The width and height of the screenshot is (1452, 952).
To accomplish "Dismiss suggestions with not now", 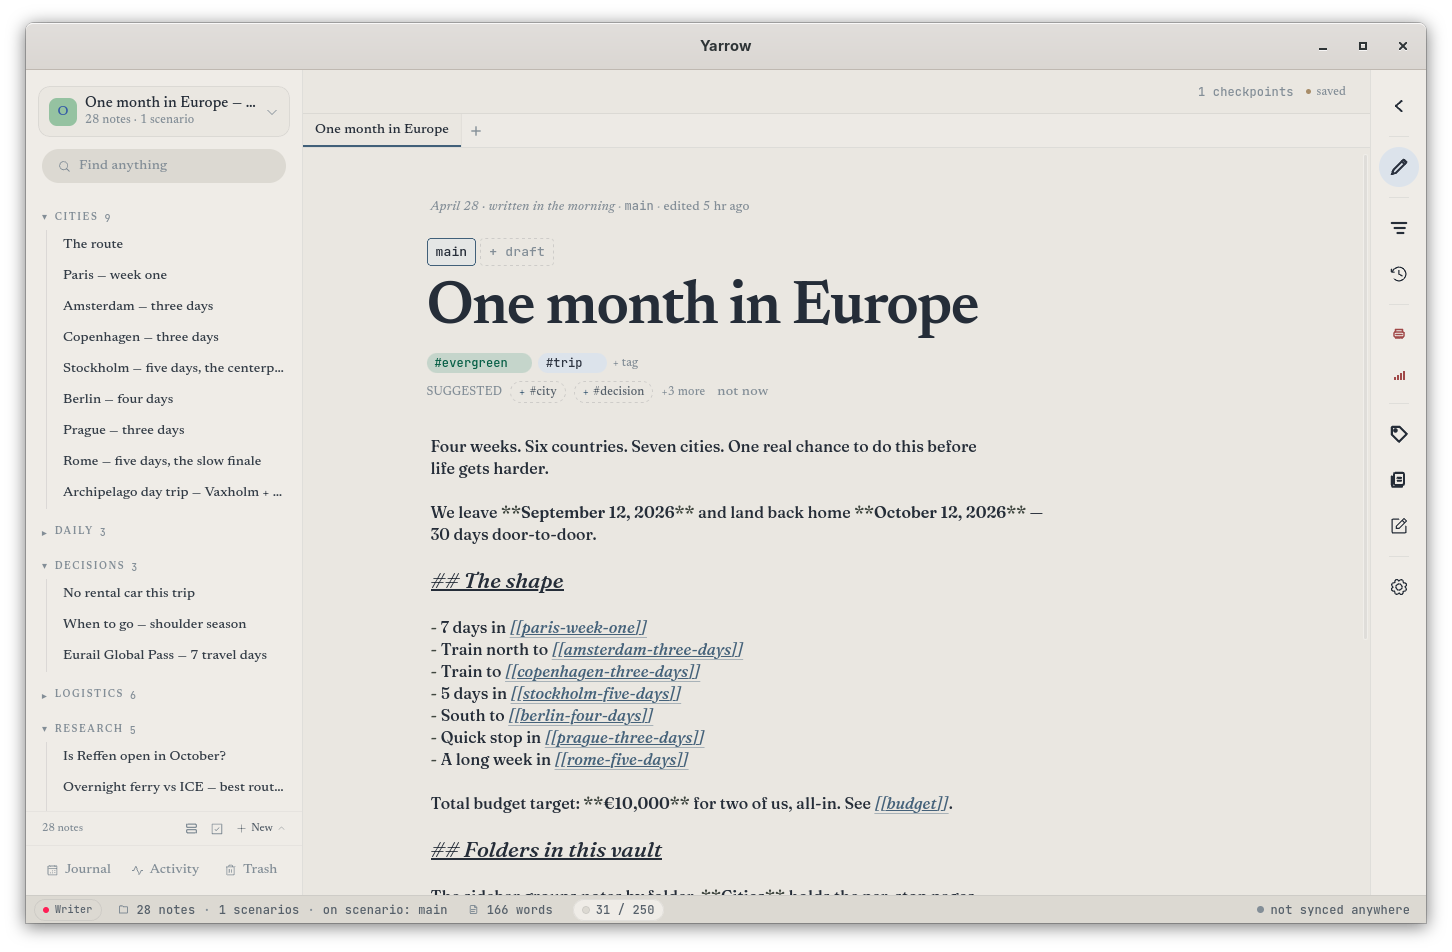I will pos(742,392).
